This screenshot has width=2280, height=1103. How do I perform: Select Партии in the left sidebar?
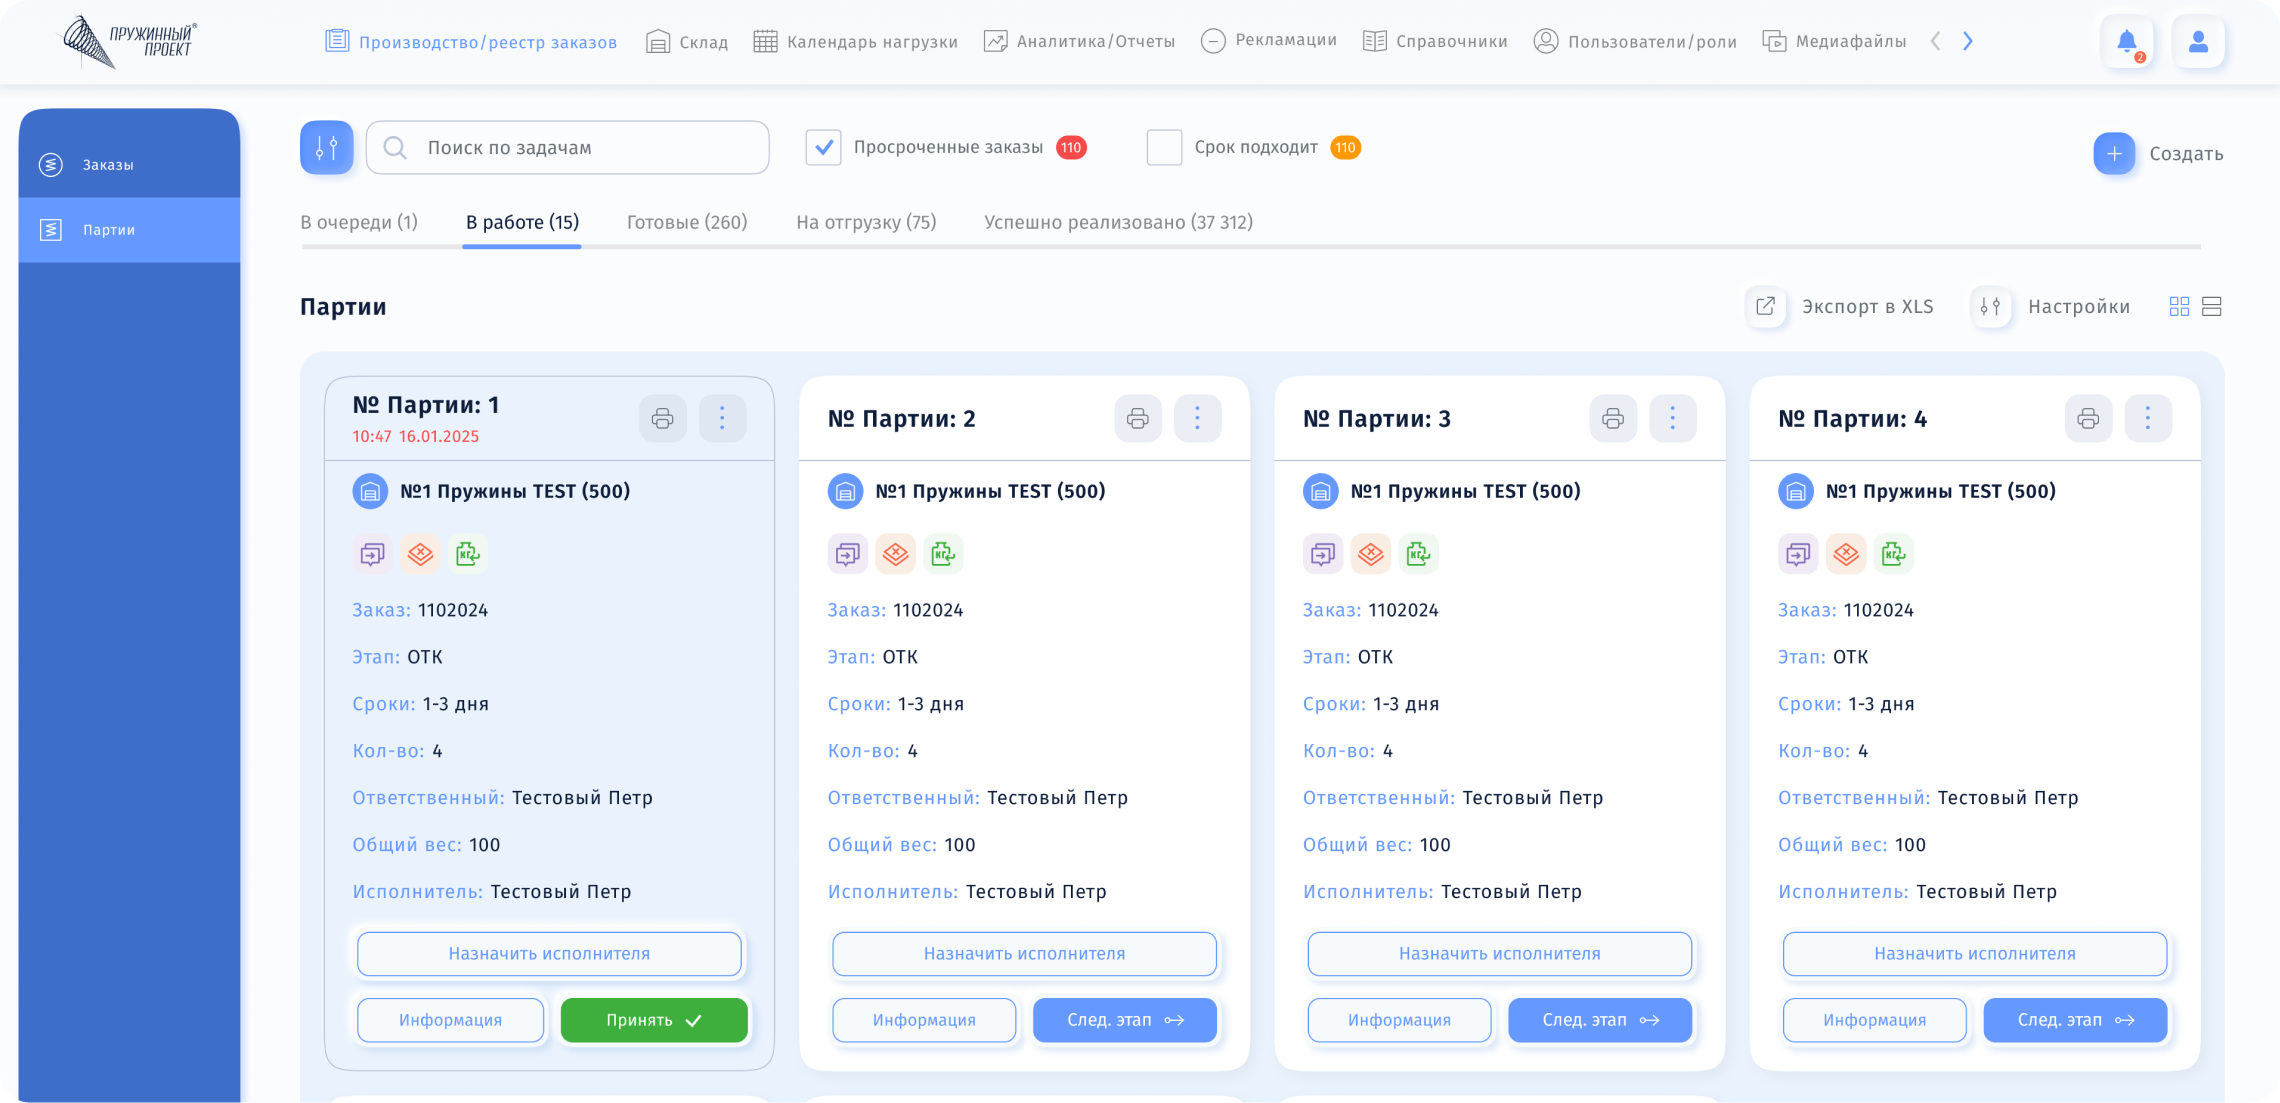coord(129,231)
